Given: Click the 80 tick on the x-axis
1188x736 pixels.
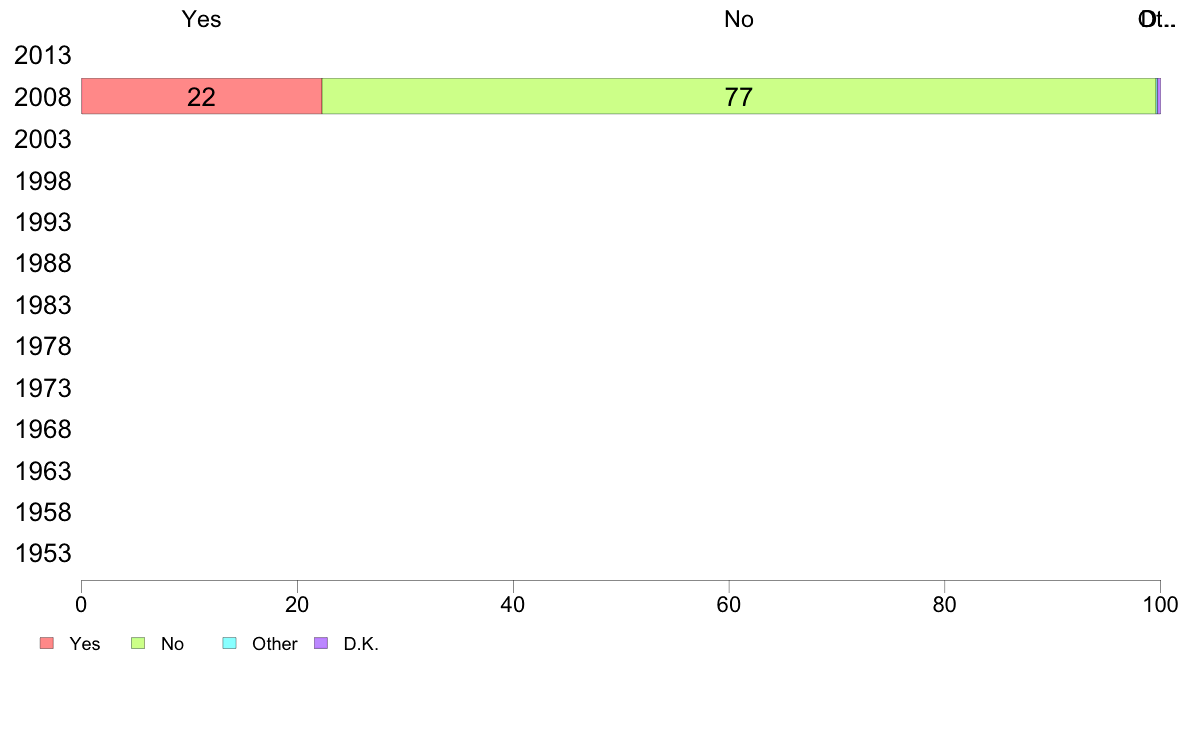Looking at the screenshot, I should pyautogui.click(x=945, y=604).
